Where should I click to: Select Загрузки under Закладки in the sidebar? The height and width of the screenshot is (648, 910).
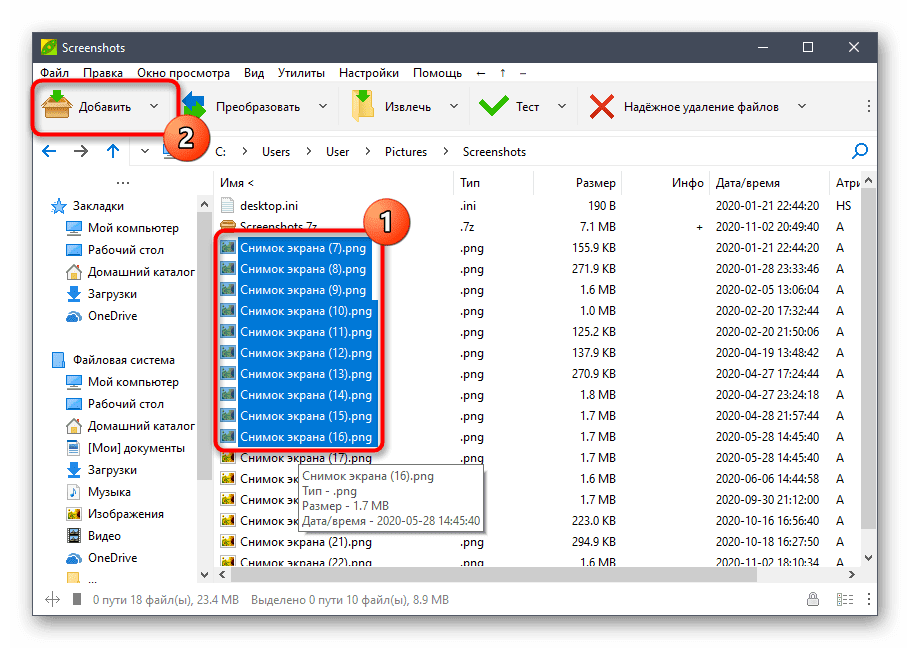pyautogui.click(x=111, y=294)
